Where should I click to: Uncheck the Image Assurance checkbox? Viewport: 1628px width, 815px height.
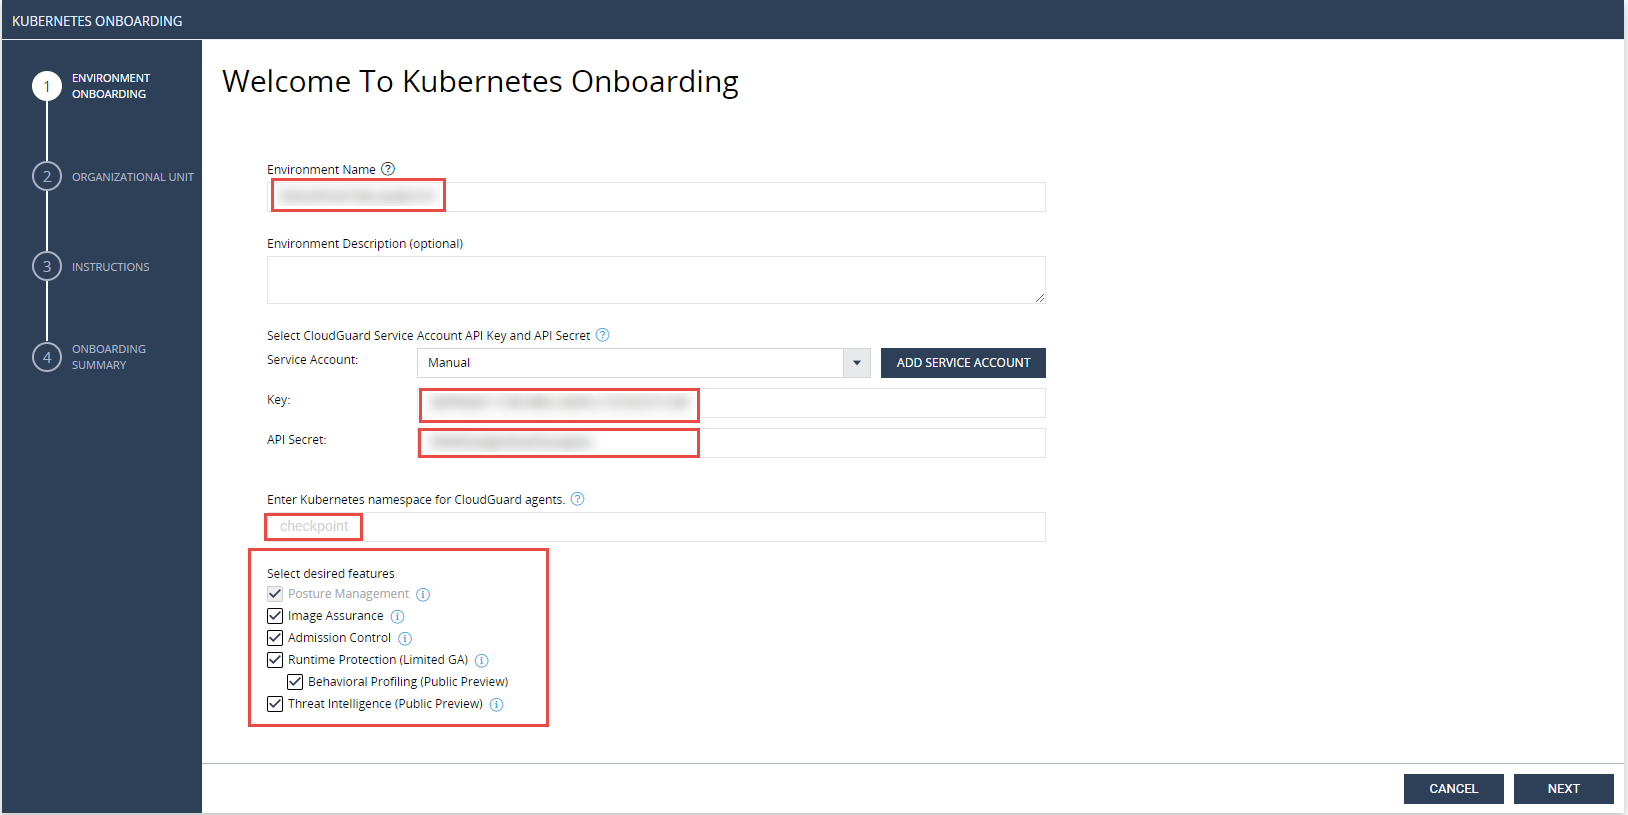[275, 616]
